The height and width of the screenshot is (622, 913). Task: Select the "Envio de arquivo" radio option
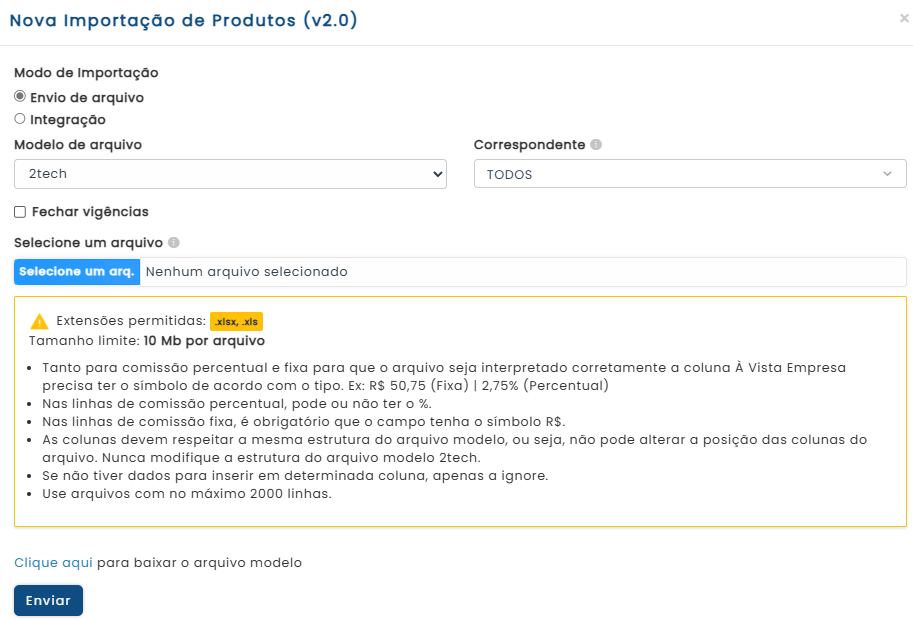tap(20, 97)
